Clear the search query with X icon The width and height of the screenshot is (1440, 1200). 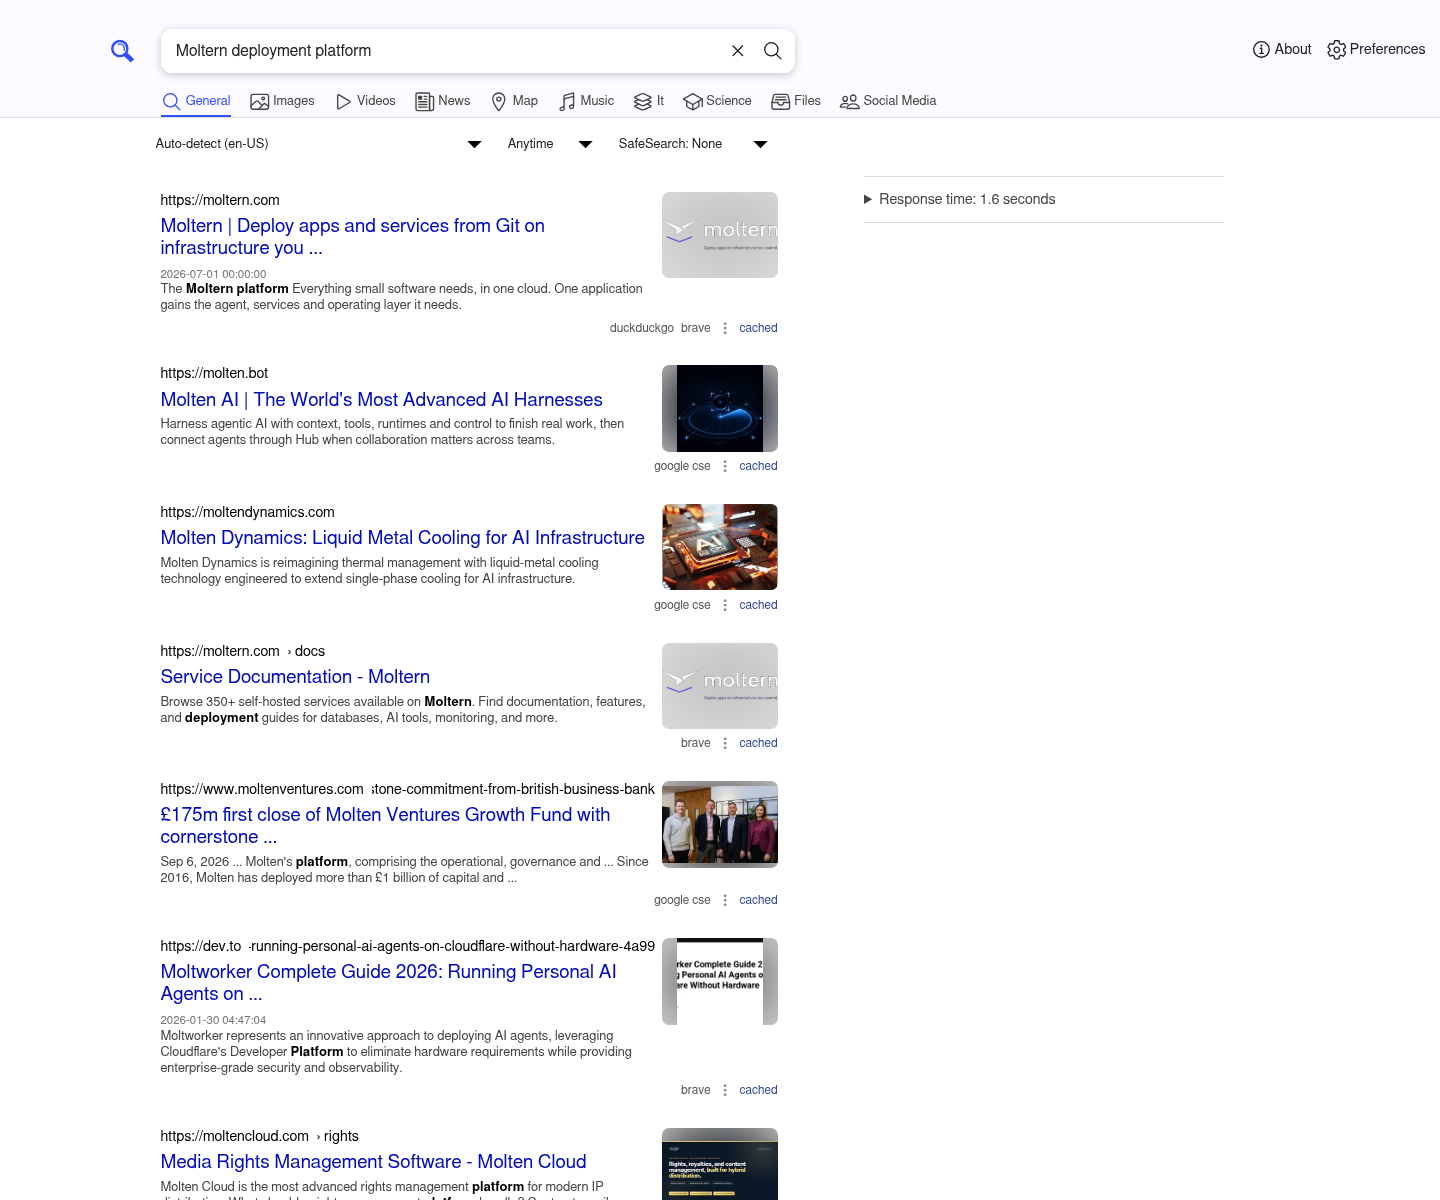click(x=738, y=51)
